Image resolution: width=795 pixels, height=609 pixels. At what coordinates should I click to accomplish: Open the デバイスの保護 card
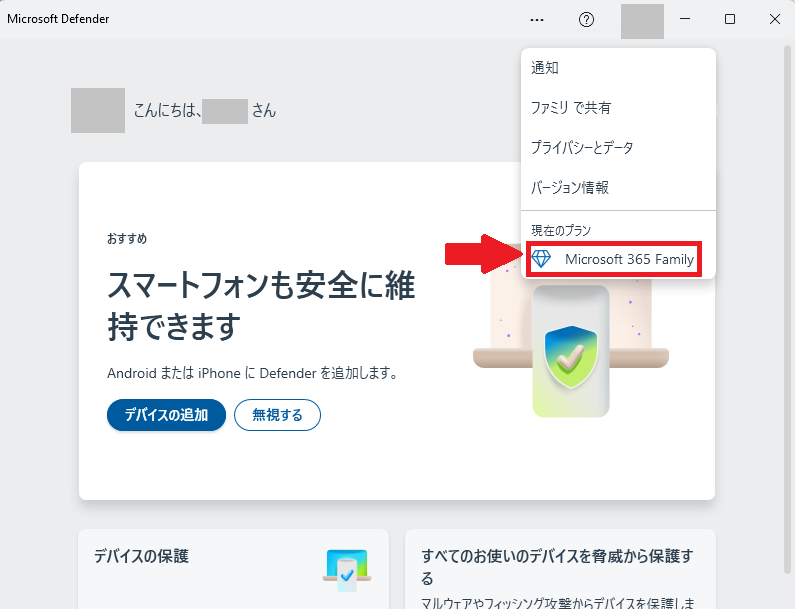pos(233,569)
